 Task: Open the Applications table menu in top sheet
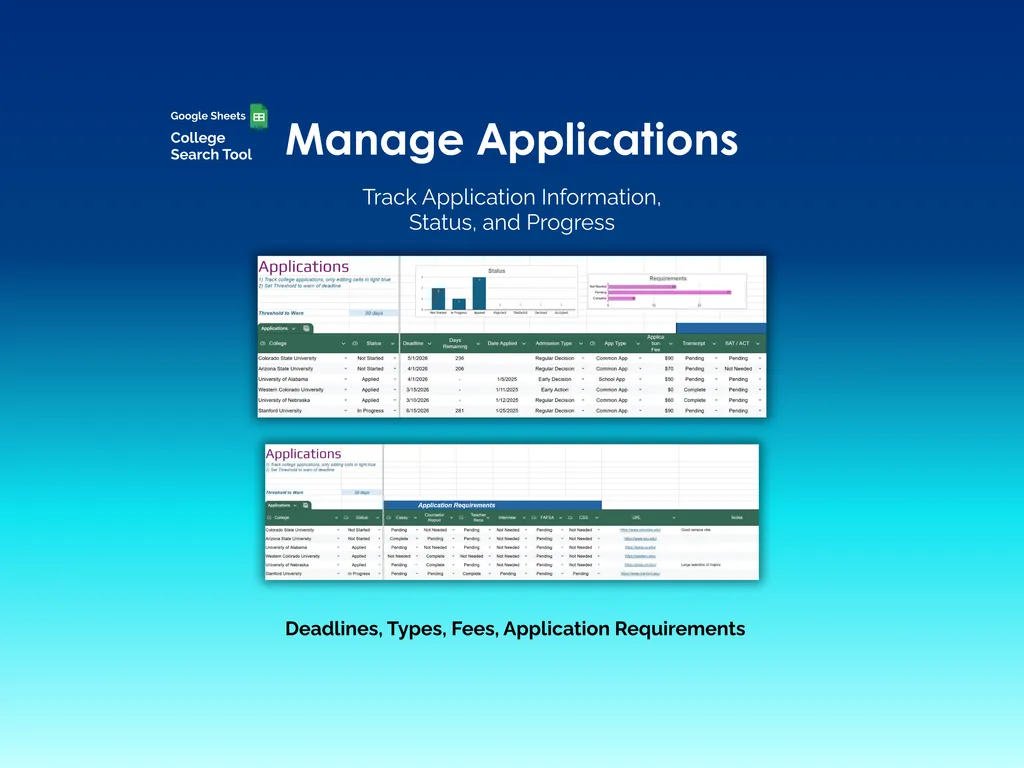click(x=293, y=328)
